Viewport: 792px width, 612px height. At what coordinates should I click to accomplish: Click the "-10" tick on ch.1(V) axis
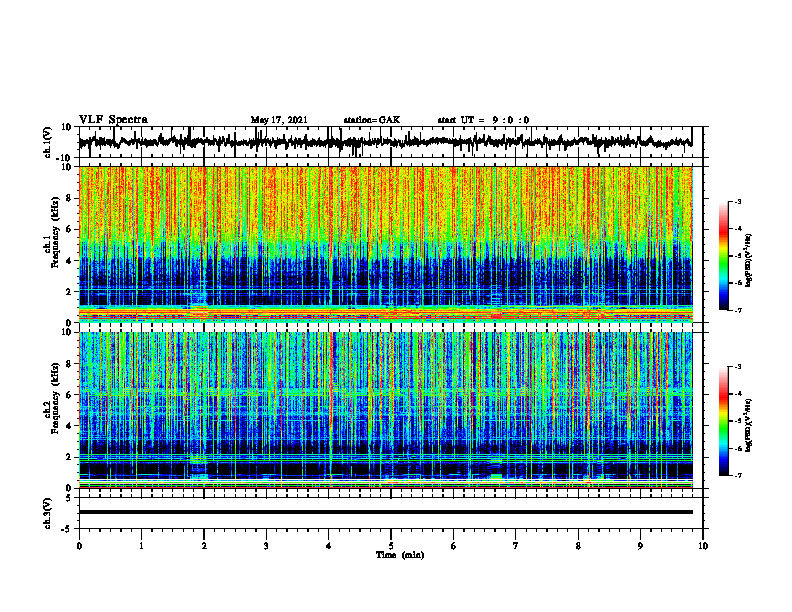(x=65, y=158)
